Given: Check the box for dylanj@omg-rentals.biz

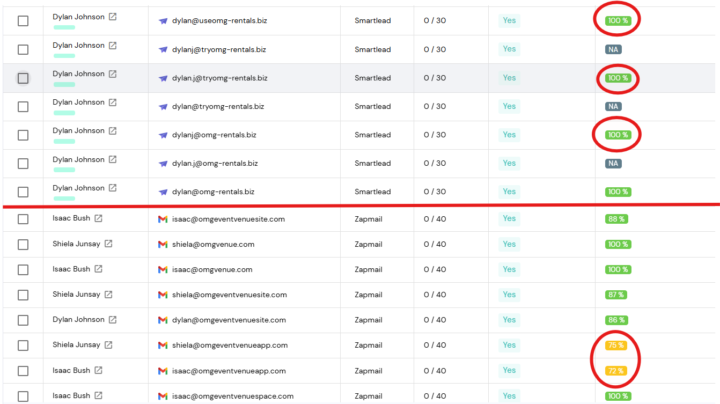Looking at the screenshot, I should pos(23,135).
